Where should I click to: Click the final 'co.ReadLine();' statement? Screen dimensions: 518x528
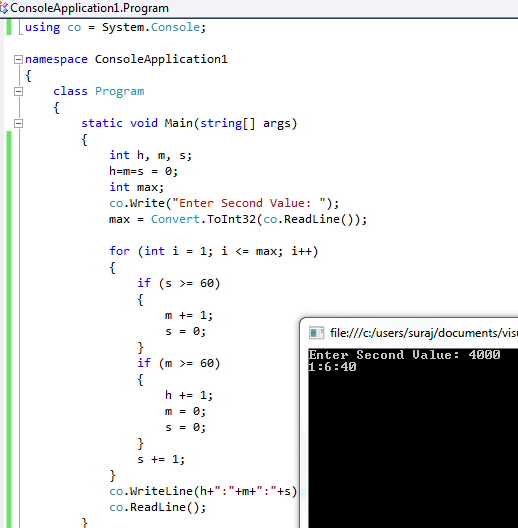[157, 507]
